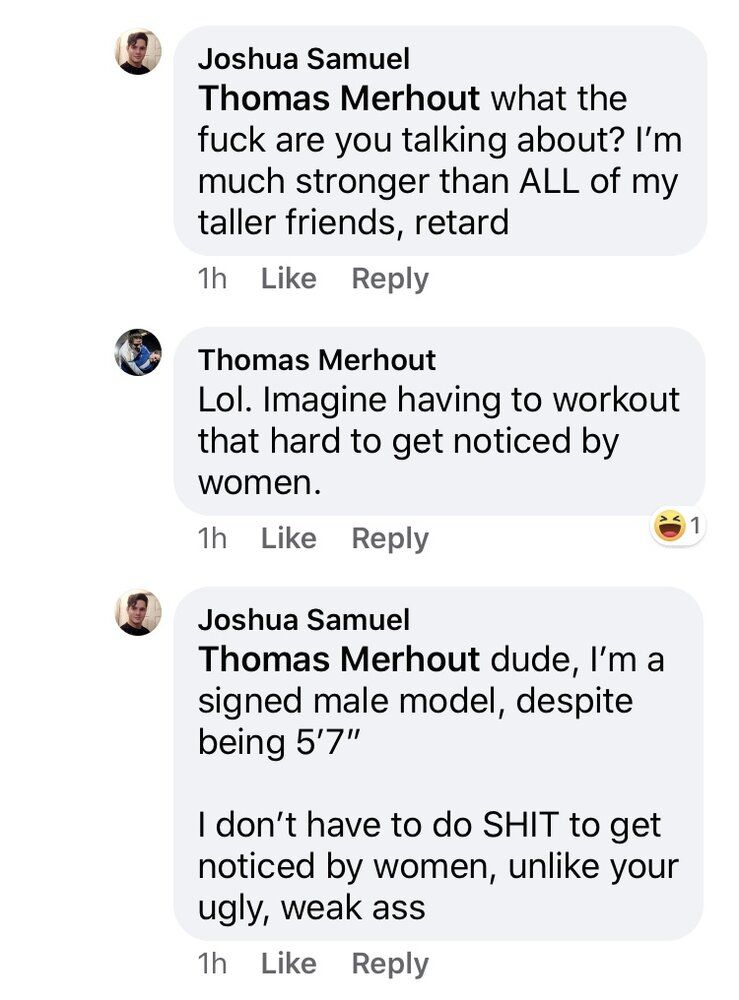Select the 'signed male model' comment bubble

[x=439, y=763]
